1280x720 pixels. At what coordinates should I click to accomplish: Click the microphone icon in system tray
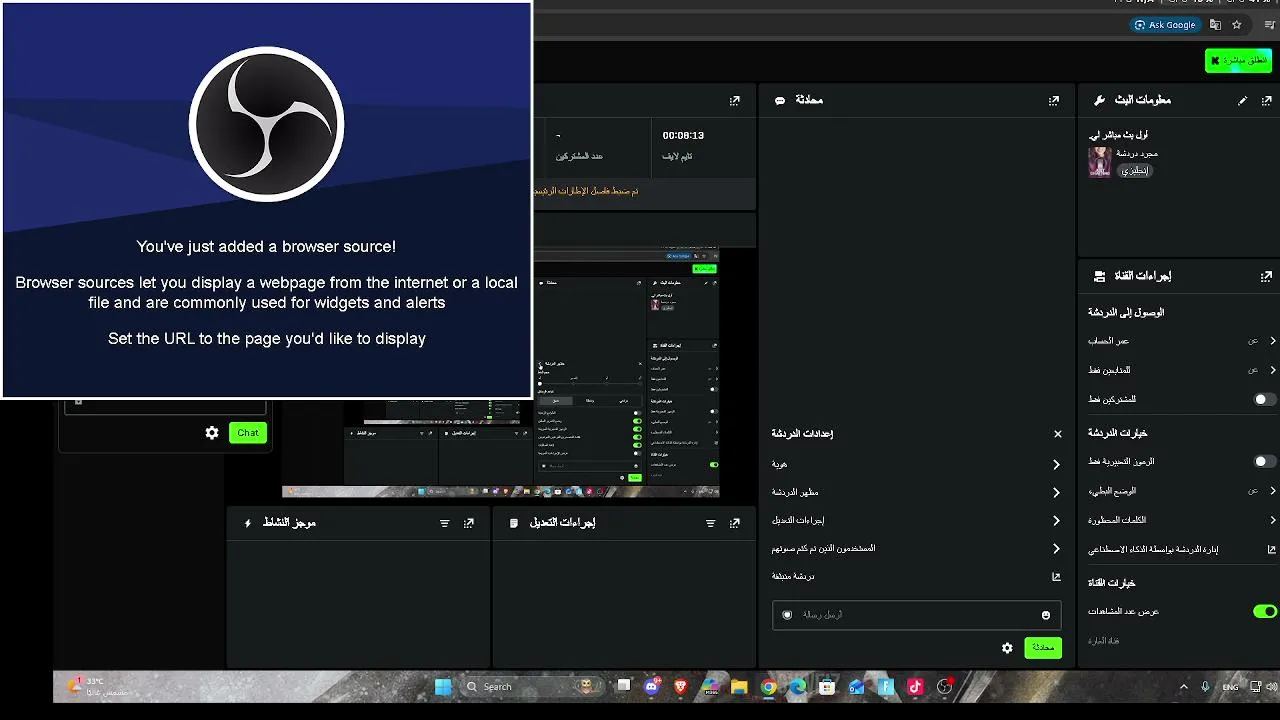pyautogui.click(x=1205, y=687)
